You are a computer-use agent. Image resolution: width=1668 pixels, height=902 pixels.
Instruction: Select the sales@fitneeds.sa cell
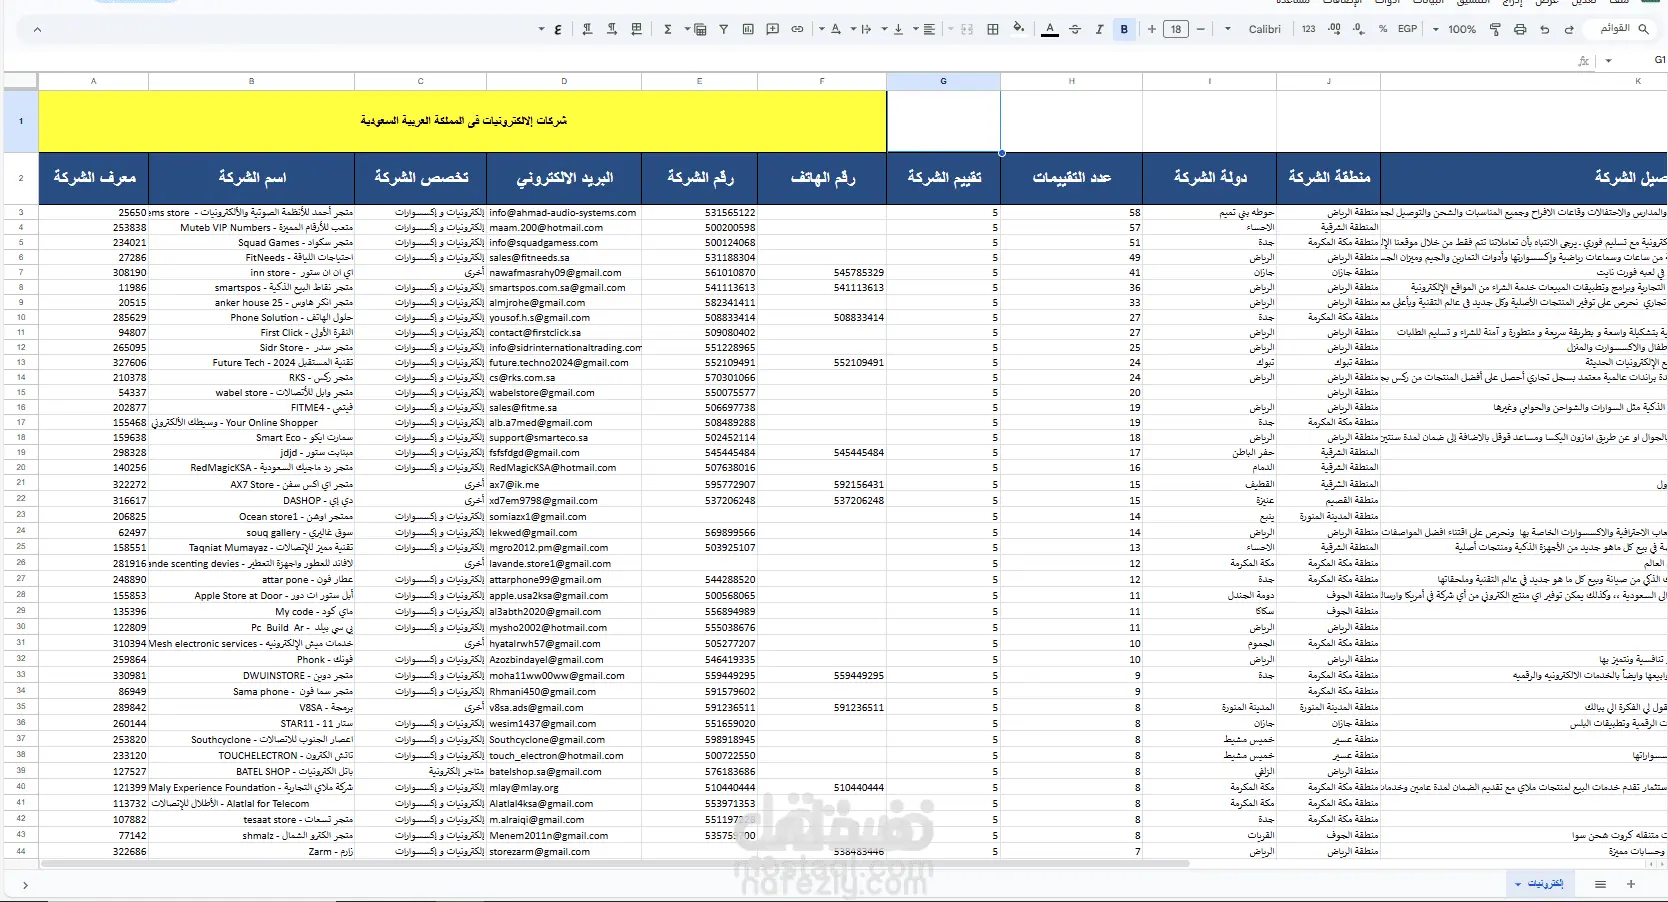[564, 258]
